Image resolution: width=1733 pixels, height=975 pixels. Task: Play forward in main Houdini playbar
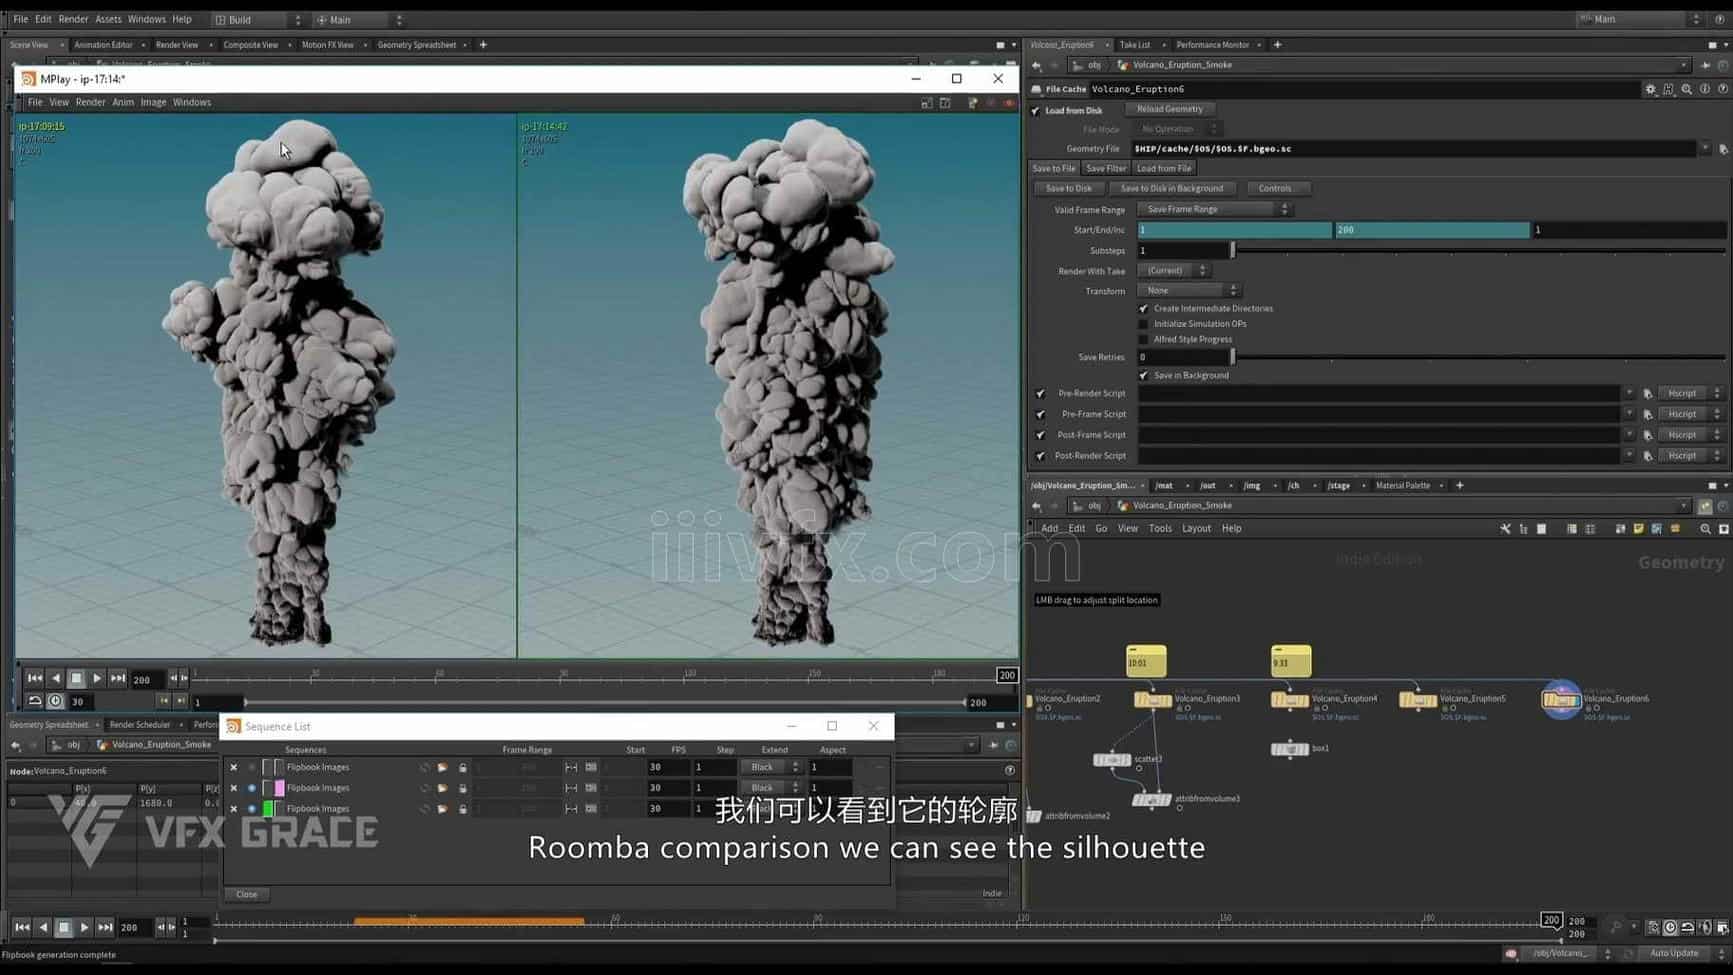[84, 927]
